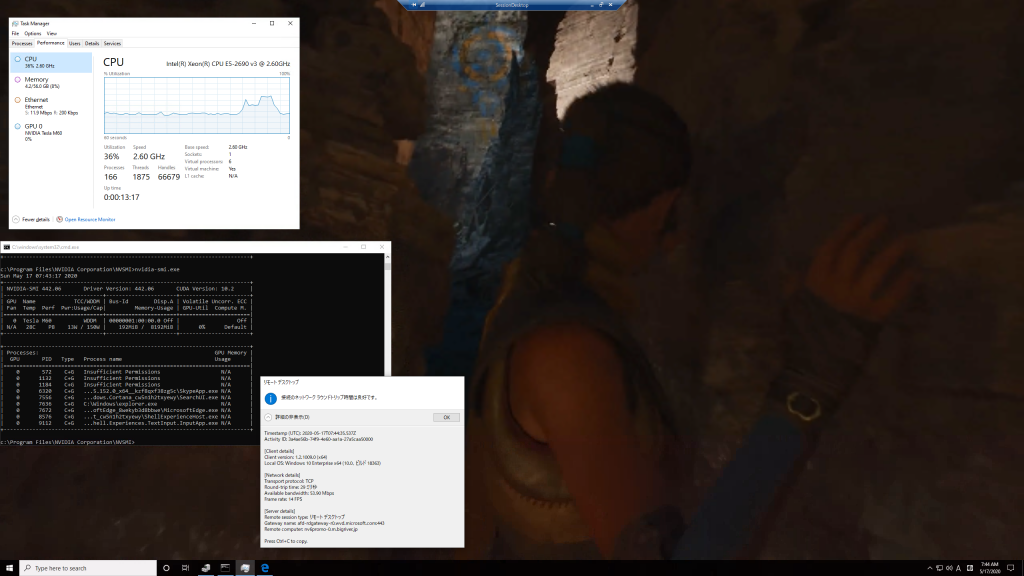Image resolution: width=1024 pixels, height=576 pixels.
Task: Click 'Frame rate: 14 FPS' in dialog
Action: [x=283, y=499]
